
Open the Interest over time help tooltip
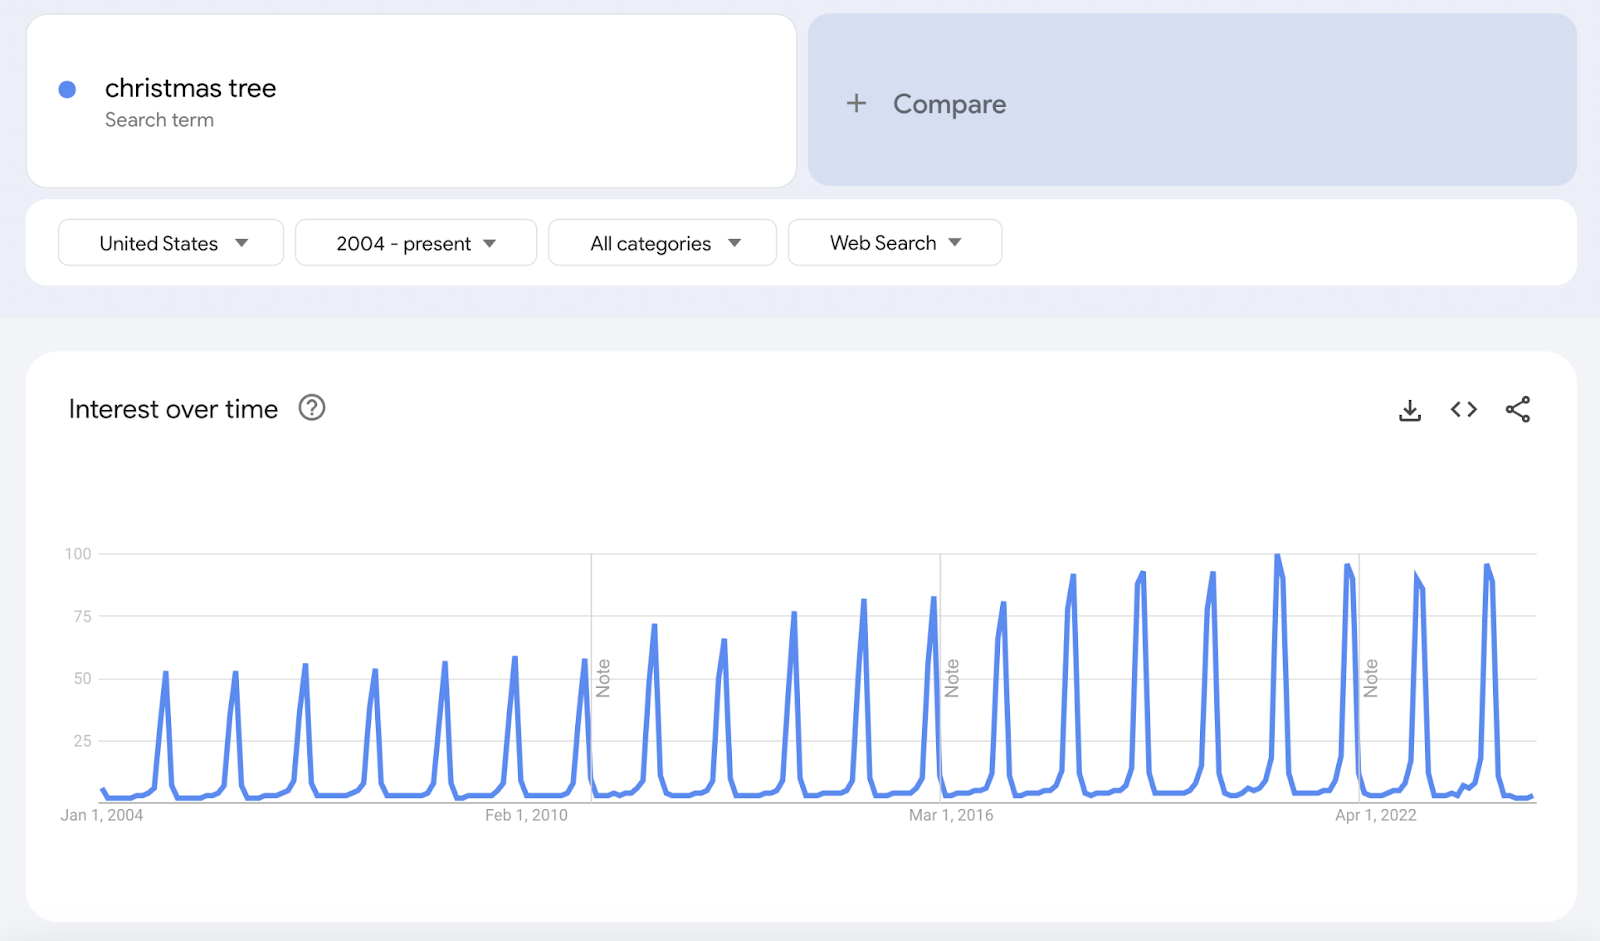[x=311, y=409]
